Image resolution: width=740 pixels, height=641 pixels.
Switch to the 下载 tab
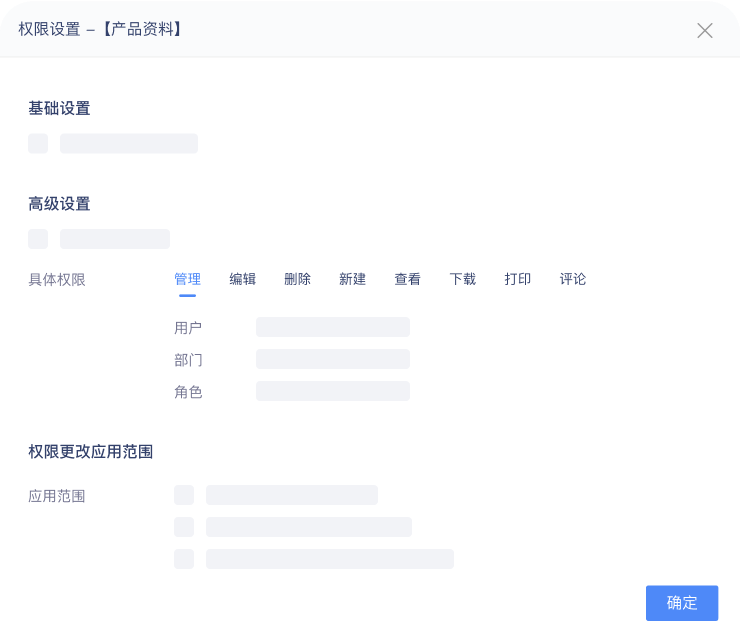click(462, 279)
